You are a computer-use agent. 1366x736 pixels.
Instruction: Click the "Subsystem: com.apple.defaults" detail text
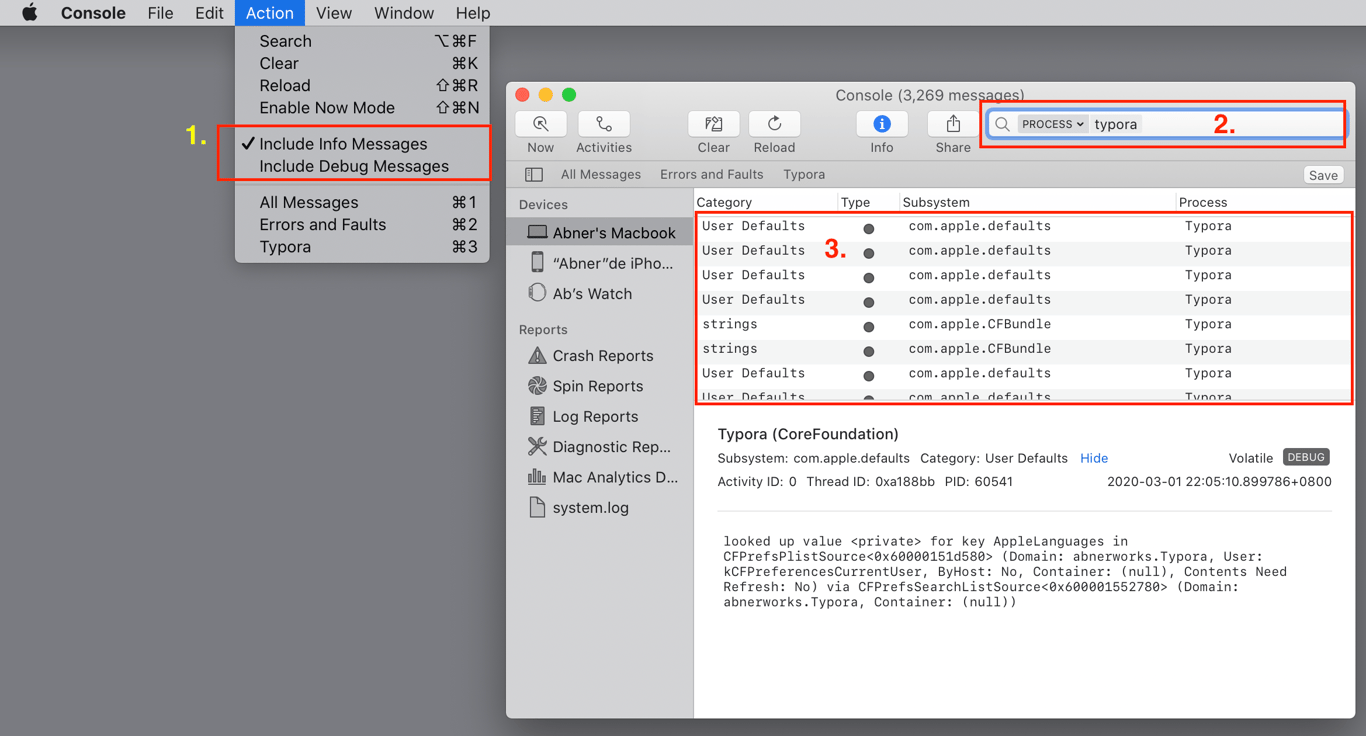coord(813,458)
